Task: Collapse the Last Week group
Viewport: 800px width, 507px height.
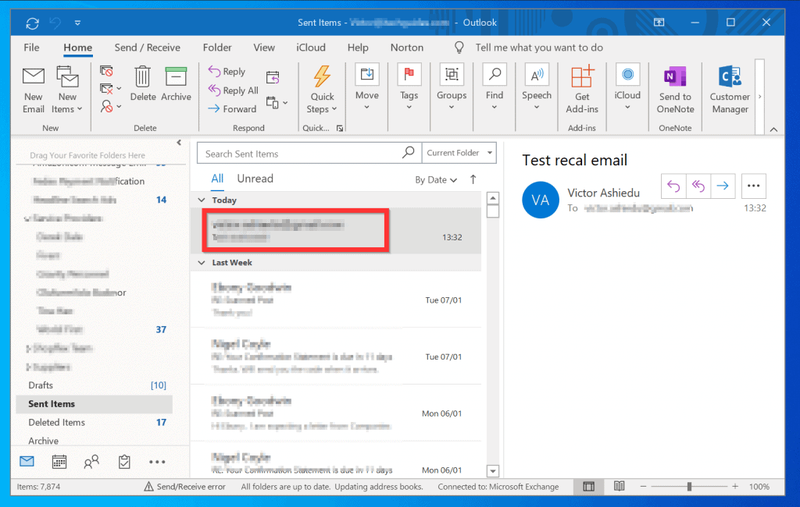Action: tap(202, 262)
